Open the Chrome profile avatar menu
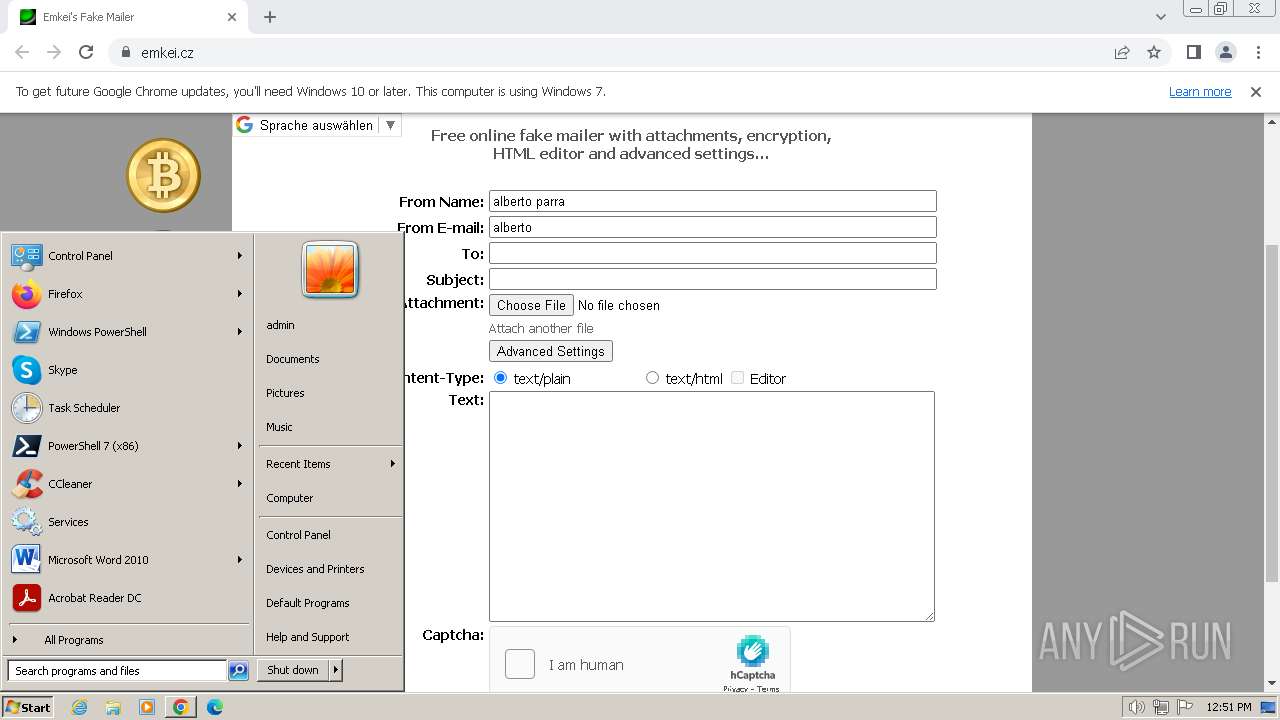 (x=1225, y=52)
